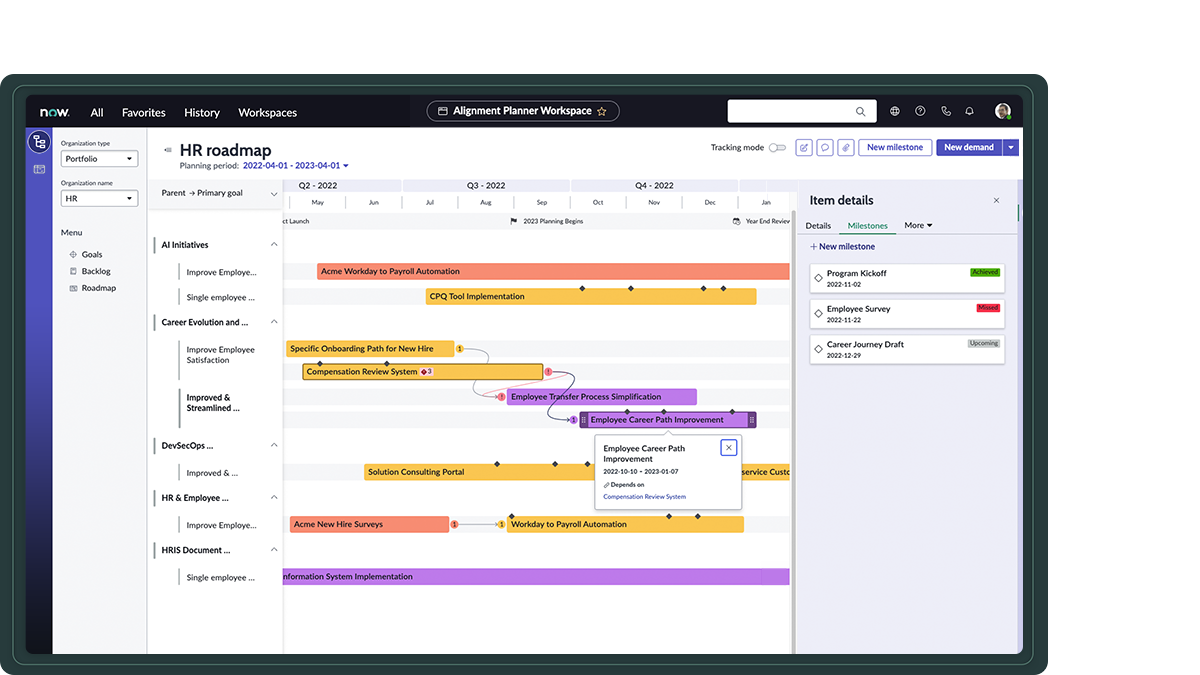Open notifications bell icon

970,112
